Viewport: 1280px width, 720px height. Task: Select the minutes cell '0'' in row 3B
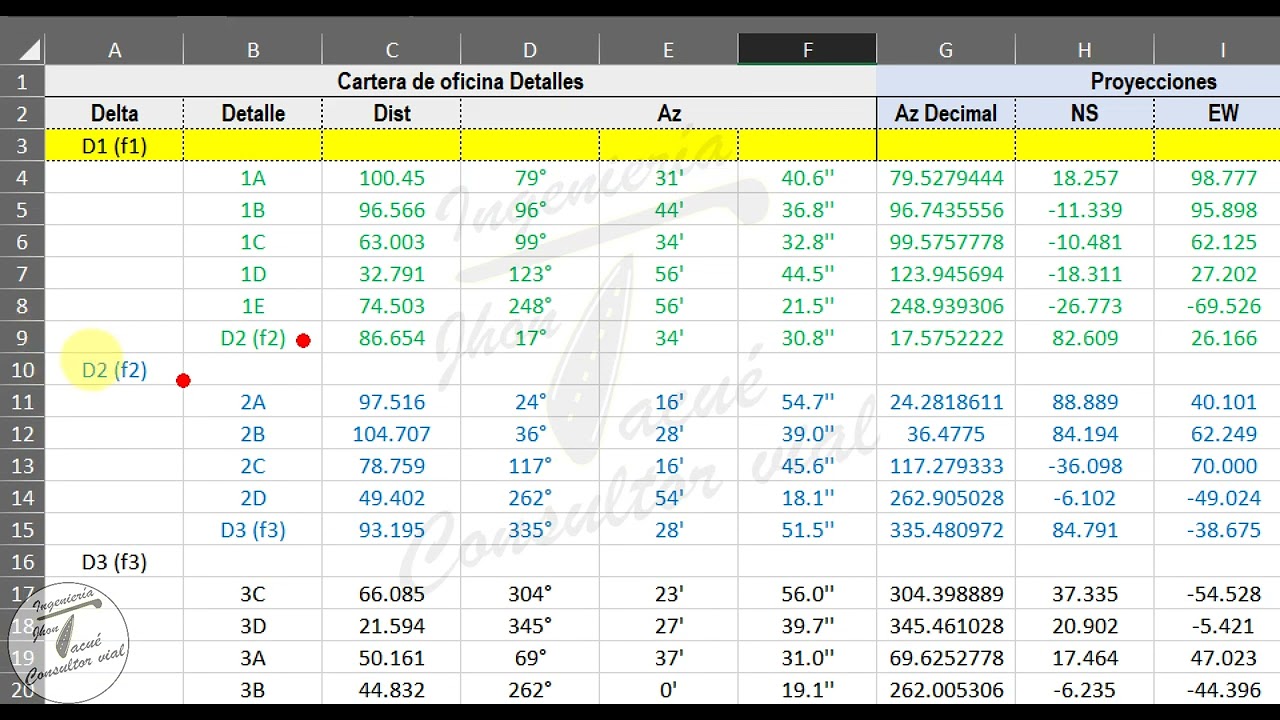click(668, 689)
